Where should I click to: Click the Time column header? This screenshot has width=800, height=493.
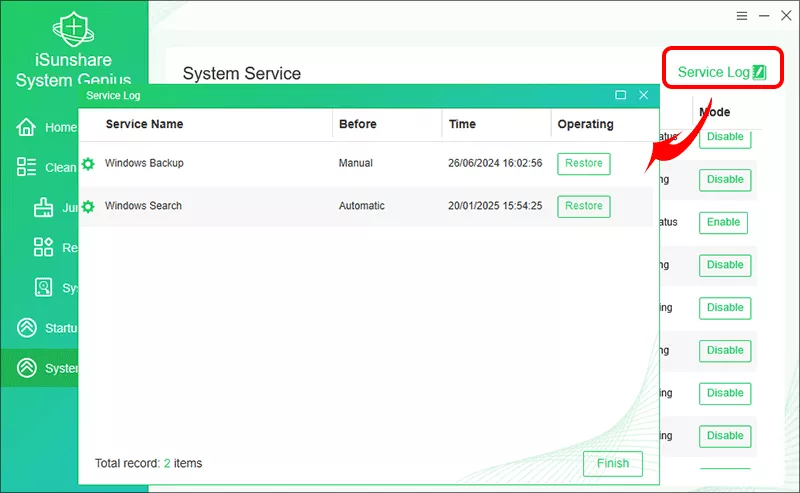coord(462,124)
